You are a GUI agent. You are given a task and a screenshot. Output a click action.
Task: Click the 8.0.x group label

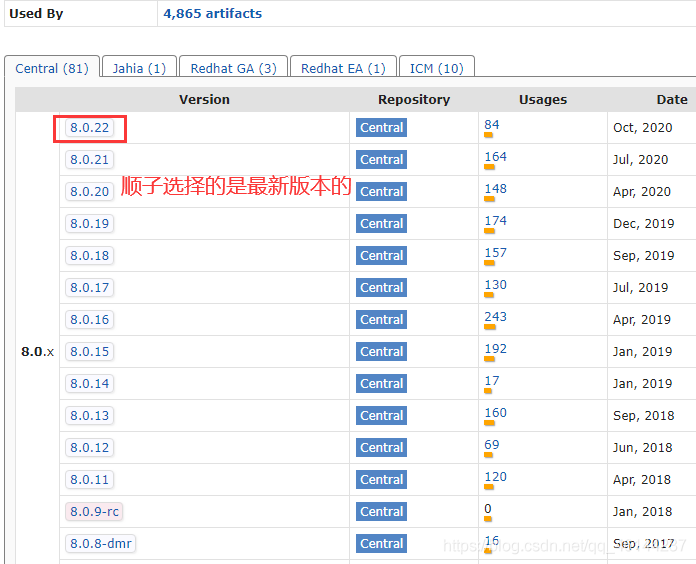coord(37,351)
